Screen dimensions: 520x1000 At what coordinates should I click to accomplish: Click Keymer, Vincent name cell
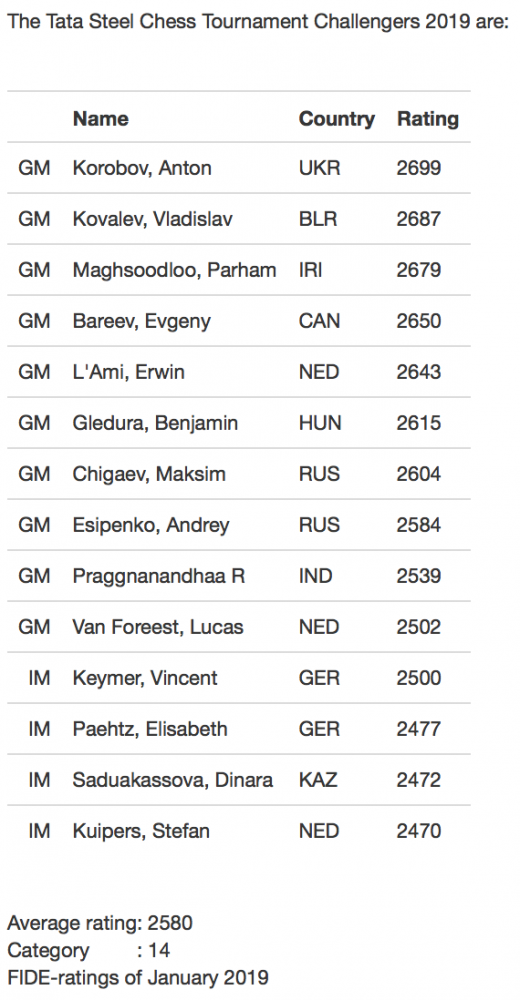(x=145, y=678)
